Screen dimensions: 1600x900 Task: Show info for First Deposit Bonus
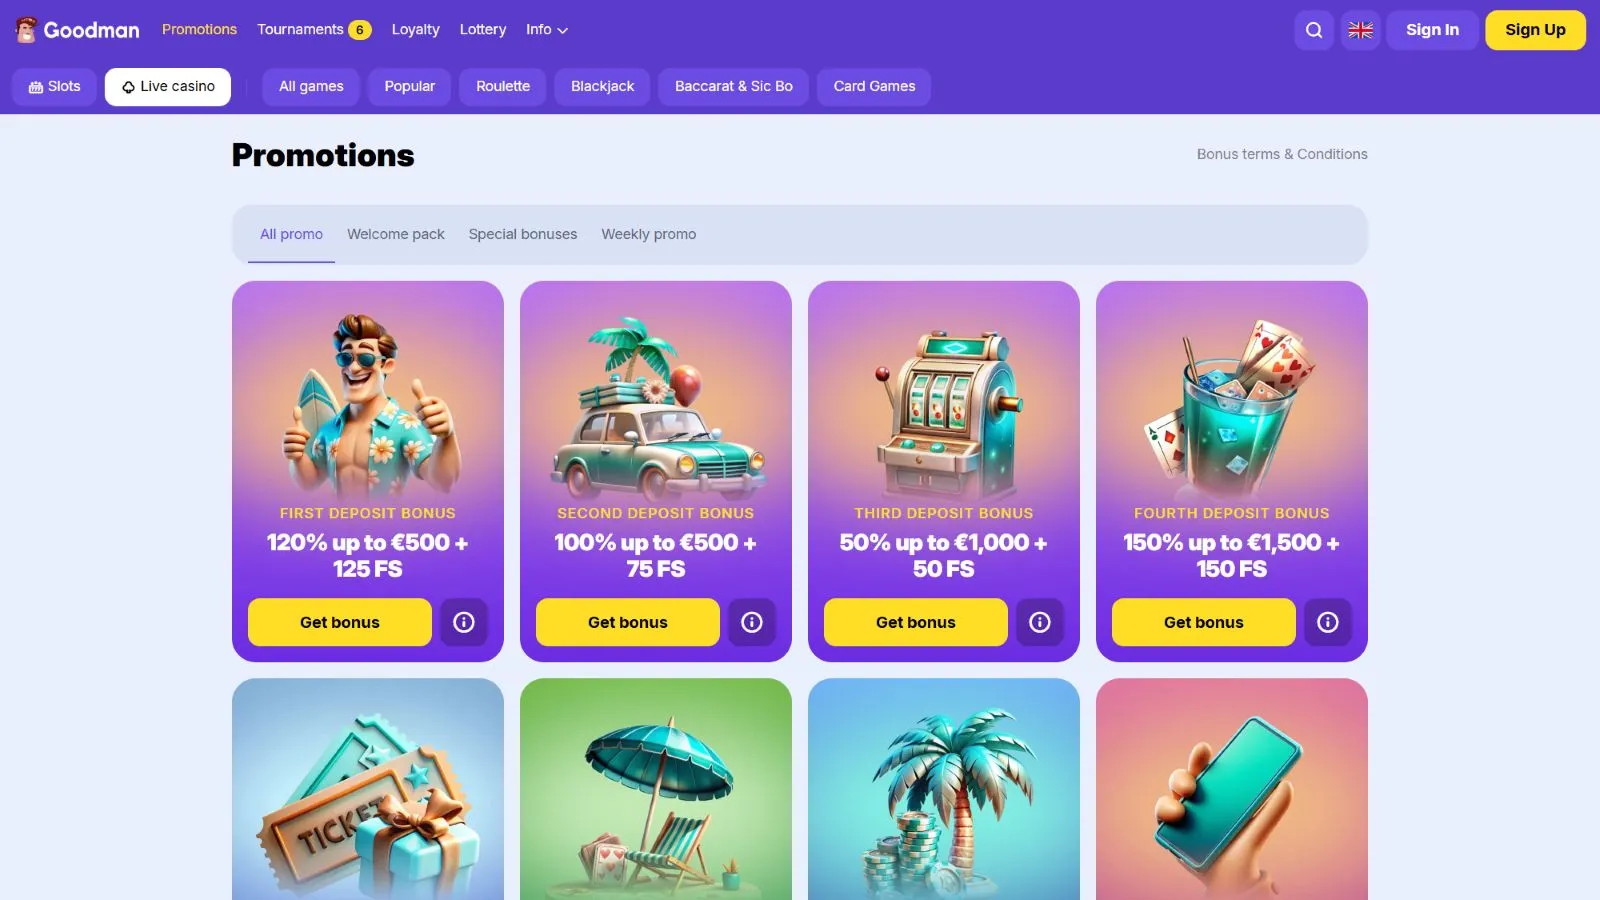tap(464, 622)
